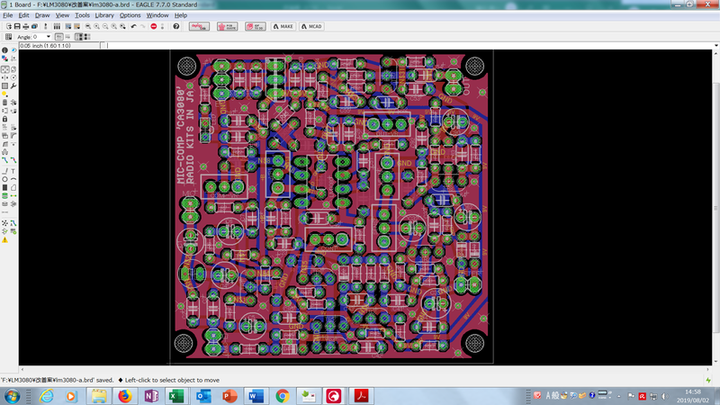Click the warning Errors icon in left toolbar
The width and height of the screenshot is (720, 405).
pyautogui.click(x=4, y=240)
